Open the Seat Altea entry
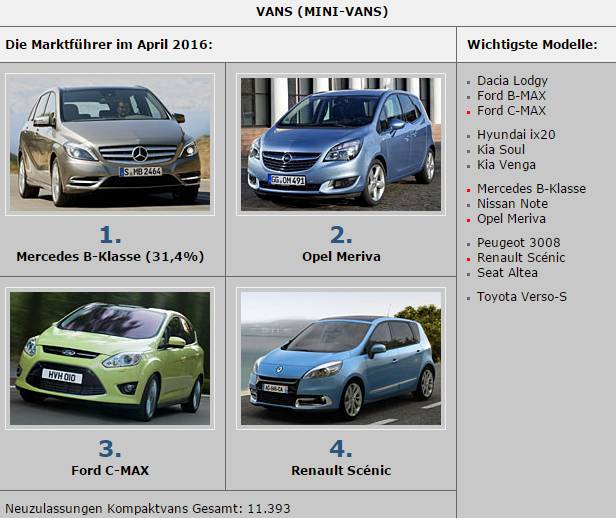This screenshot has height=518, width=616. pos(508,273)
